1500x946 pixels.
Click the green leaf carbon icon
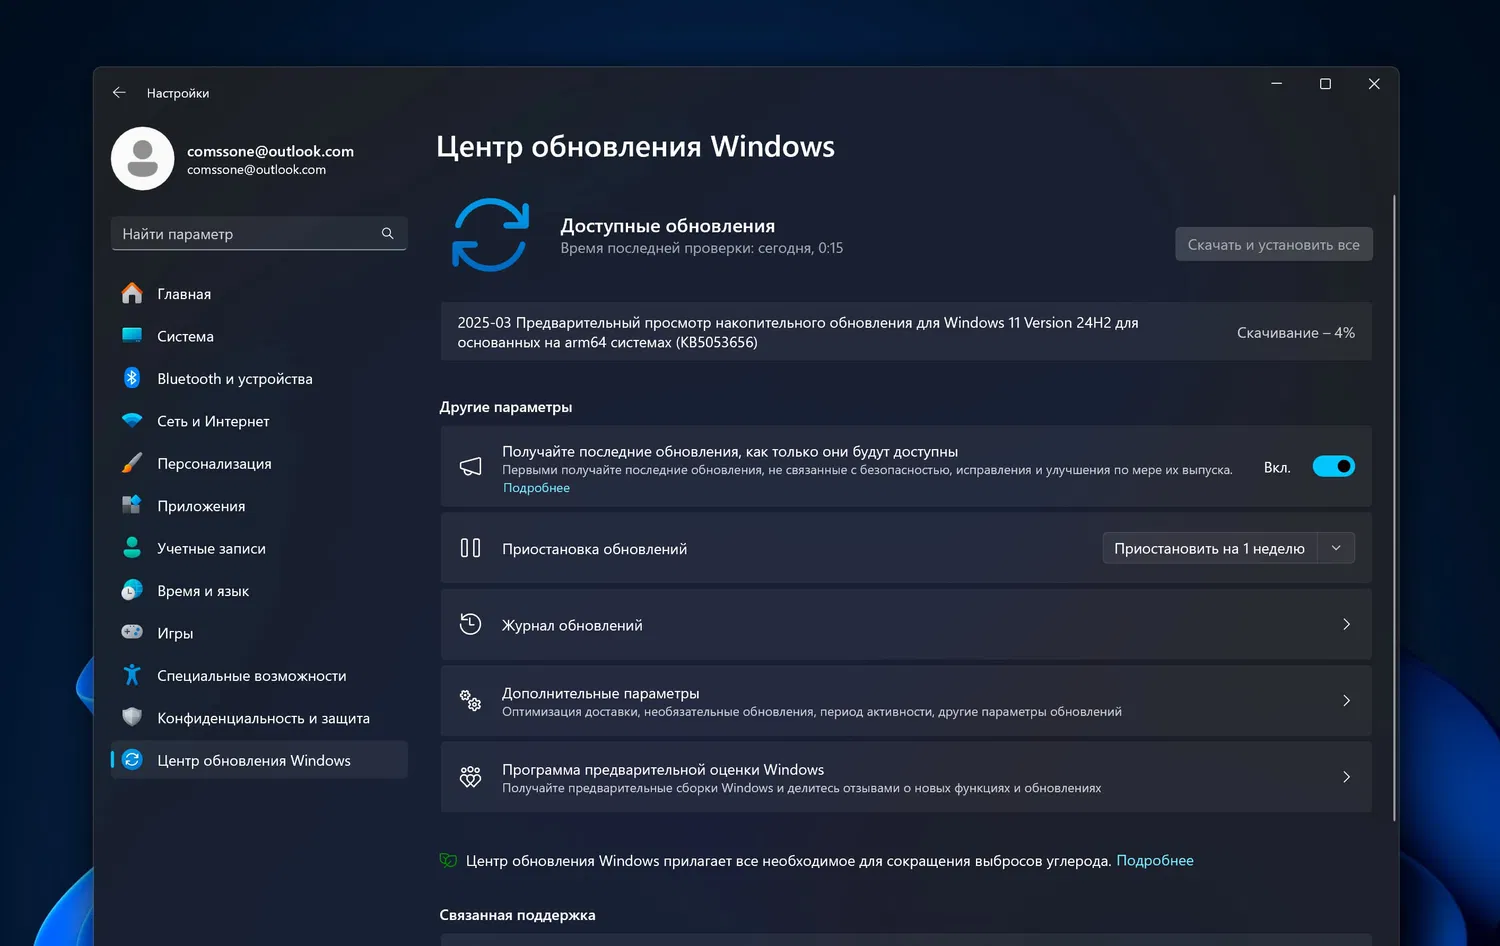448,860
